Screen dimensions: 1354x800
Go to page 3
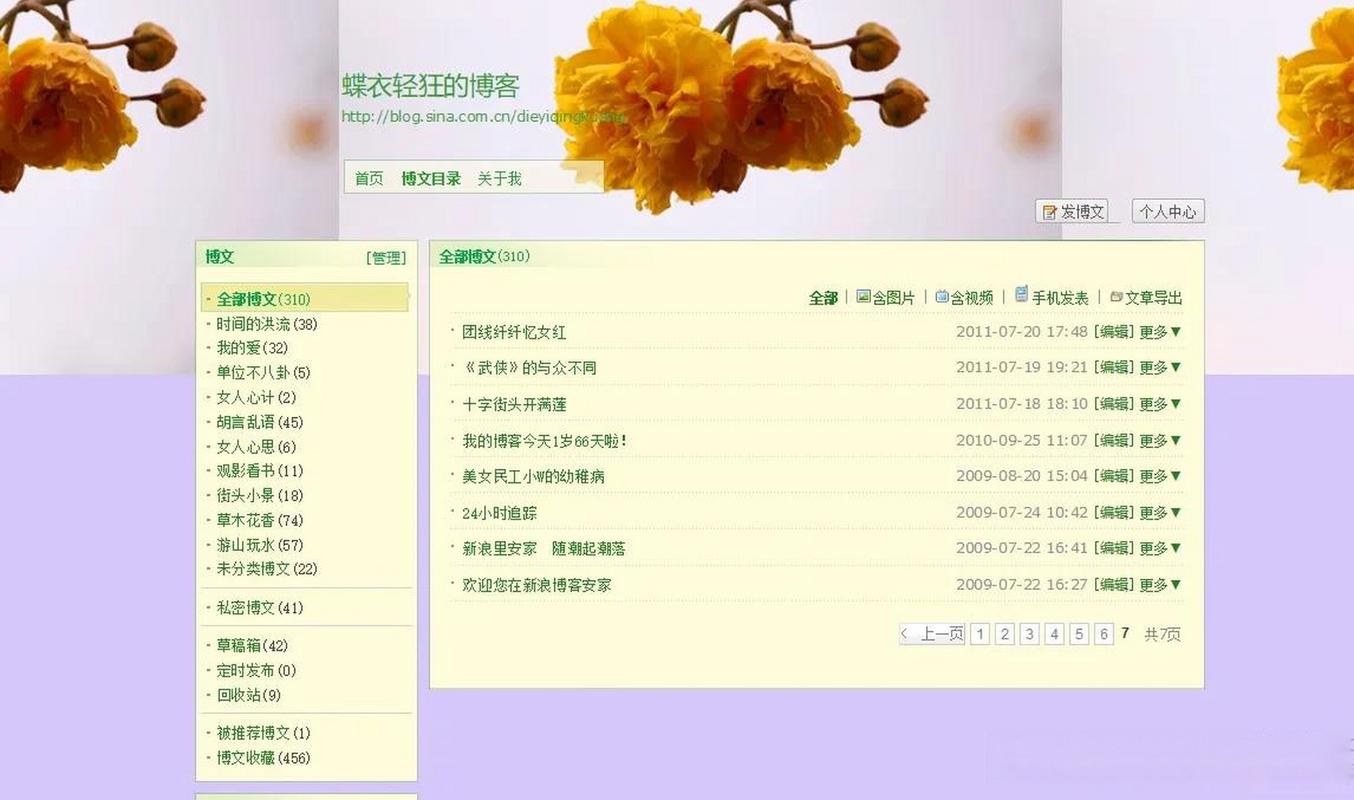tap(1029, 634)
